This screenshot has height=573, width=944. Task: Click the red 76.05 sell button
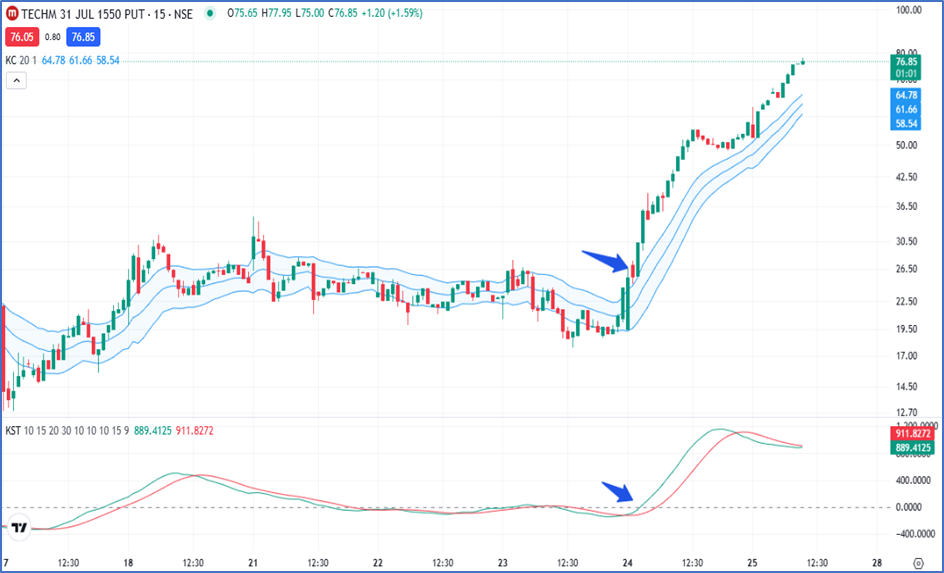pyautogui.click(x=22, y=37)
